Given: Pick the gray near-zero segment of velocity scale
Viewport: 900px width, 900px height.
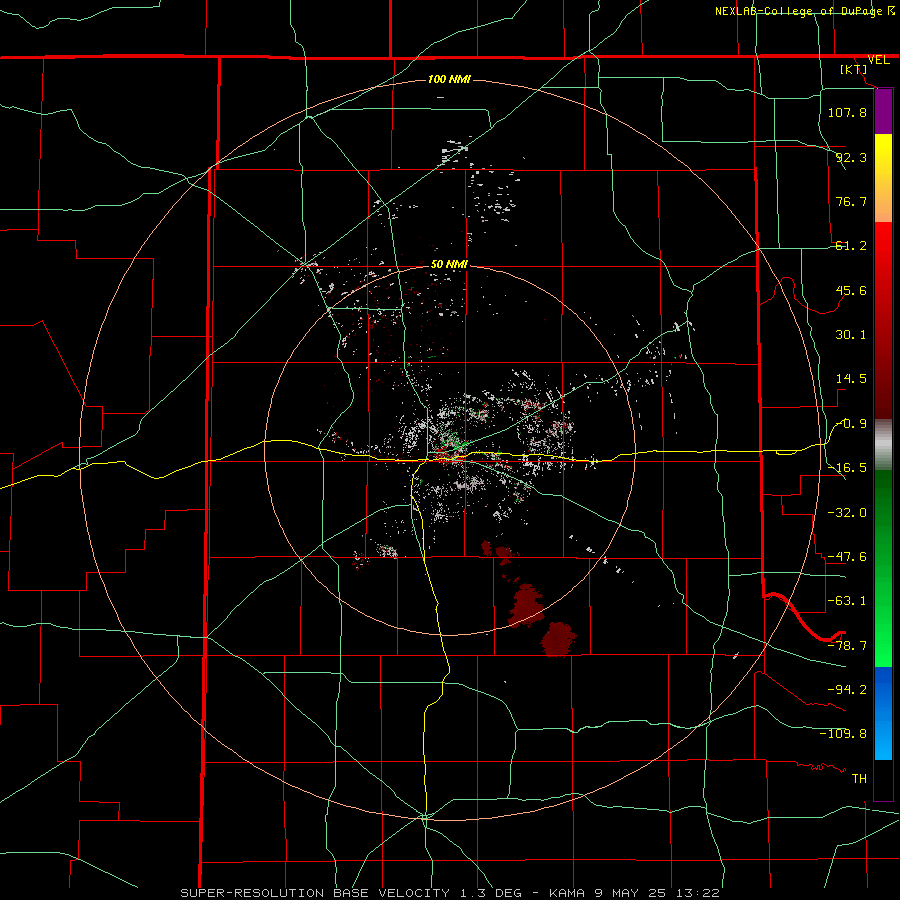Looking at the screenshot, I should 883,444.
